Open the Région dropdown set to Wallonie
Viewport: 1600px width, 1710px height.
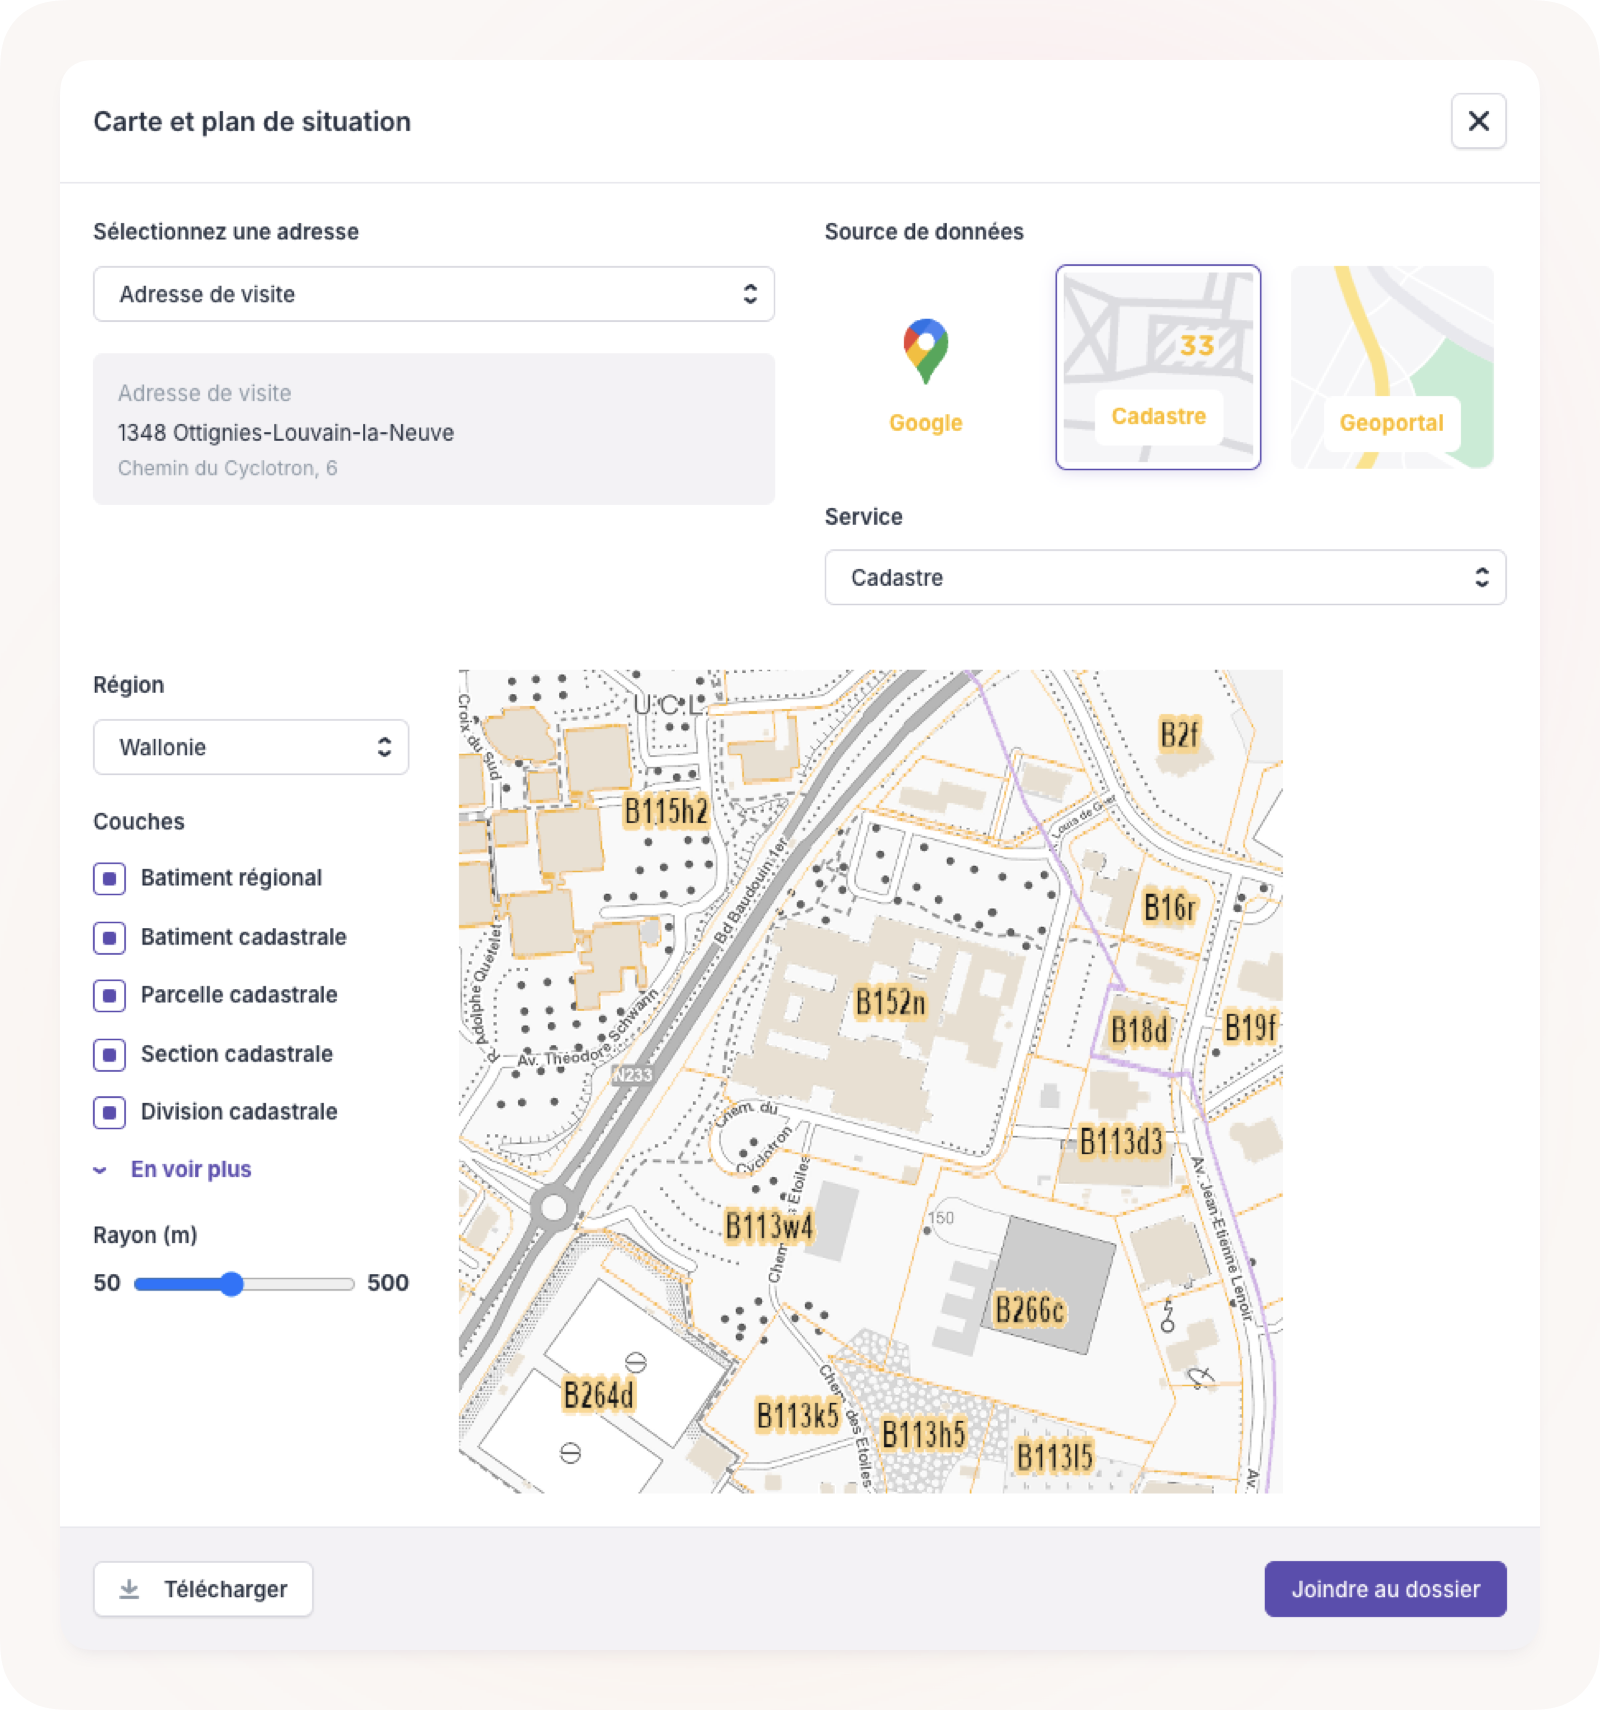(251, 747)
